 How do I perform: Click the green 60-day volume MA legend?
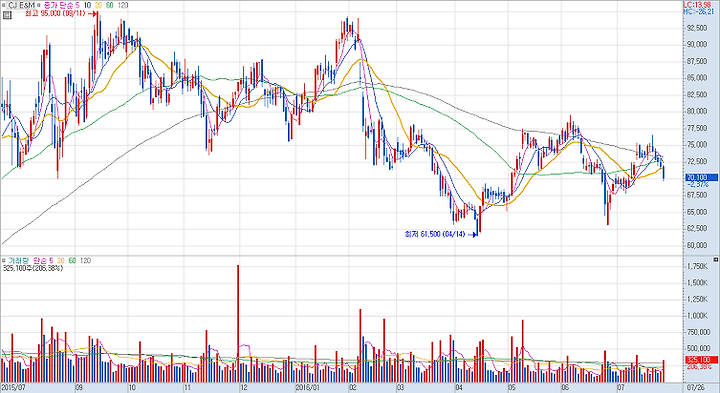point(72,261)
